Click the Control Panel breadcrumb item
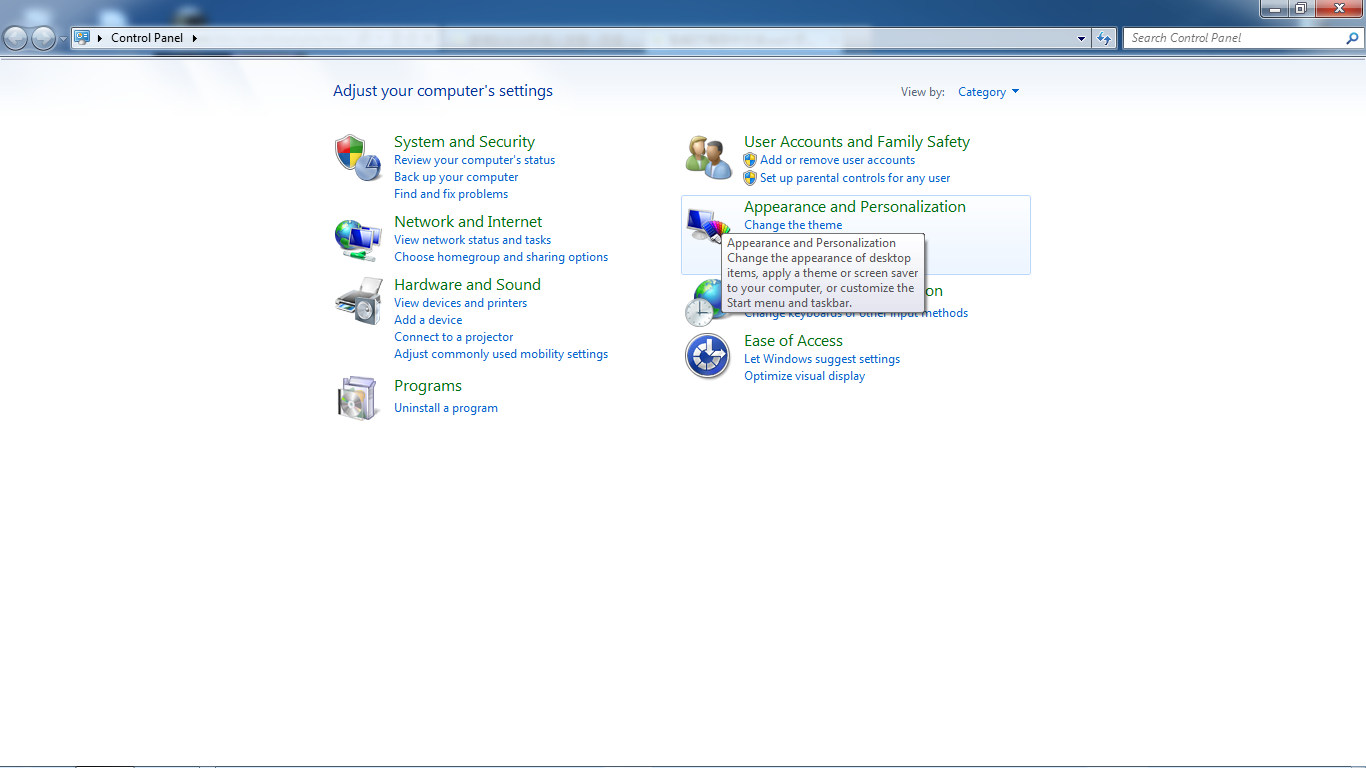 pos(146,38)
